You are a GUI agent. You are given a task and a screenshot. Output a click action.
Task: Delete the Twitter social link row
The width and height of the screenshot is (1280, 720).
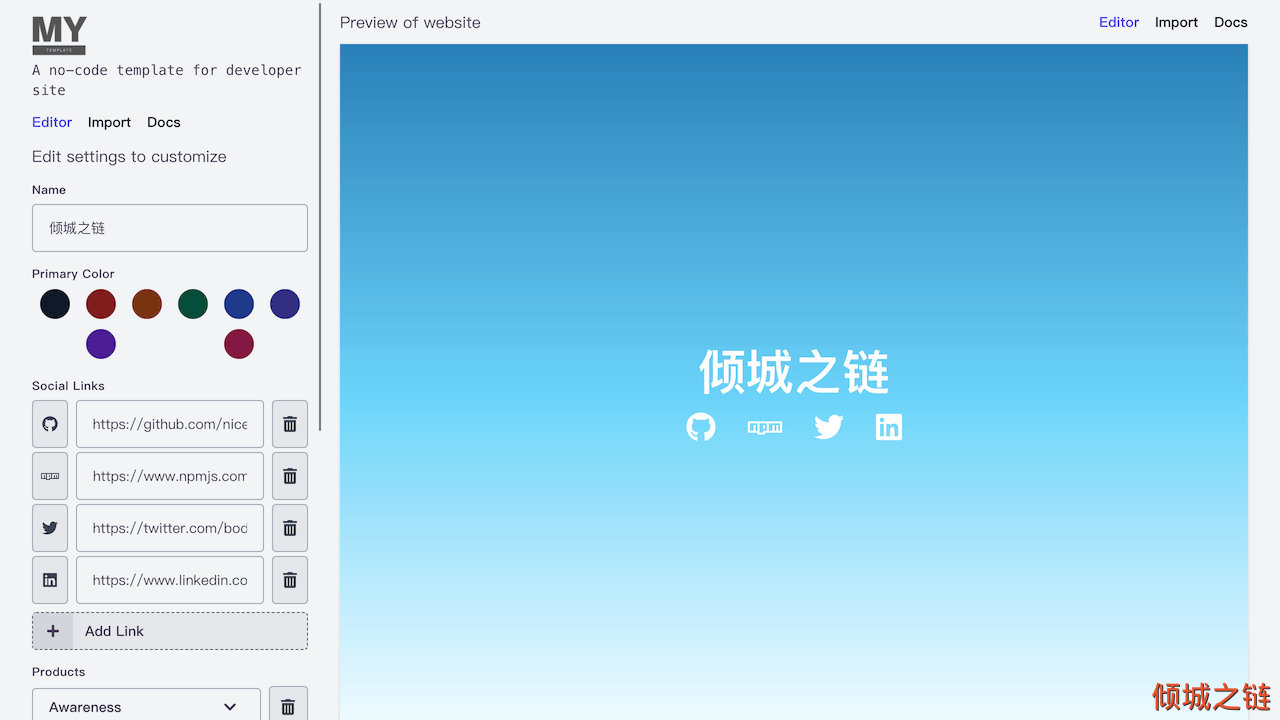290,528
